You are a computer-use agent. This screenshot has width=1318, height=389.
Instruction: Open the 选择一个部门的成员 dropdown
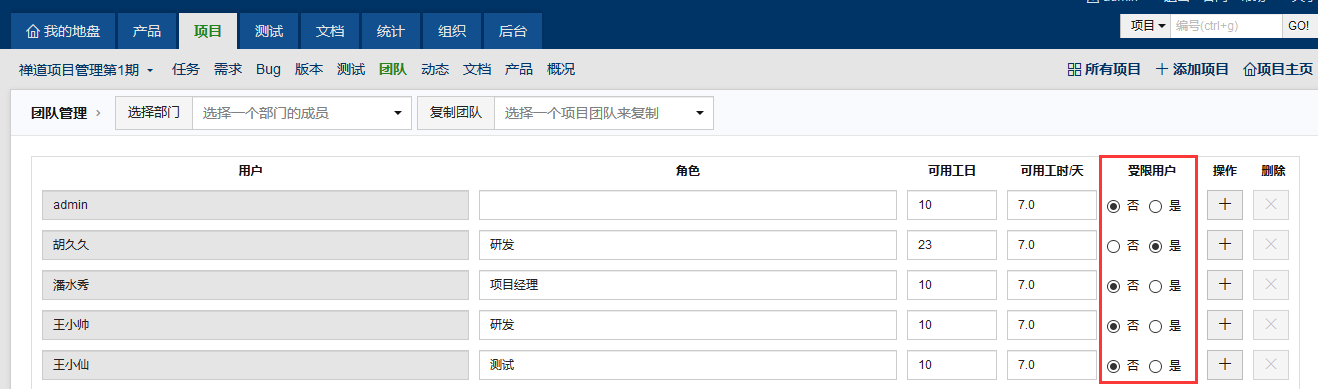[x=302, y=113]
